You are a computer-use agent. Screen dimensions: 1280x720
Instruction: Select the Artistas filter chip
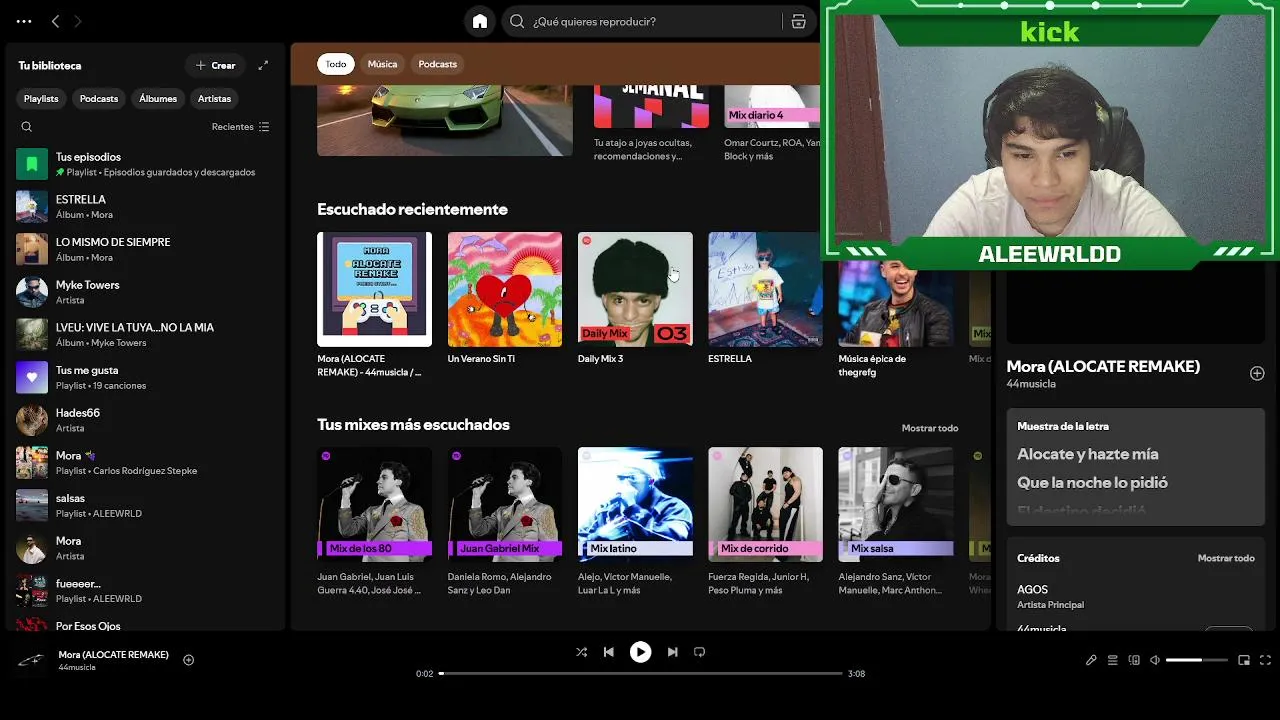(214, 99)
